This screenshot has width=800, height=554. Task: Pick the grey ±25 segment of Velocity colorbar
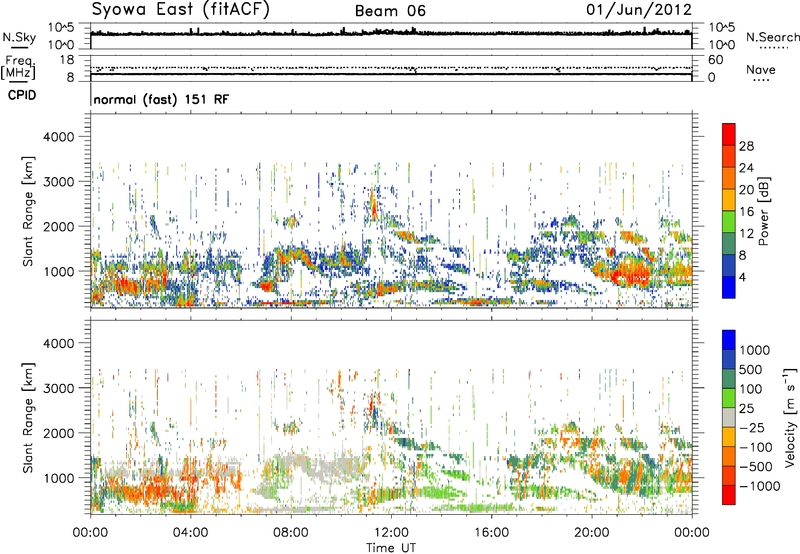[x=729, y=417]
